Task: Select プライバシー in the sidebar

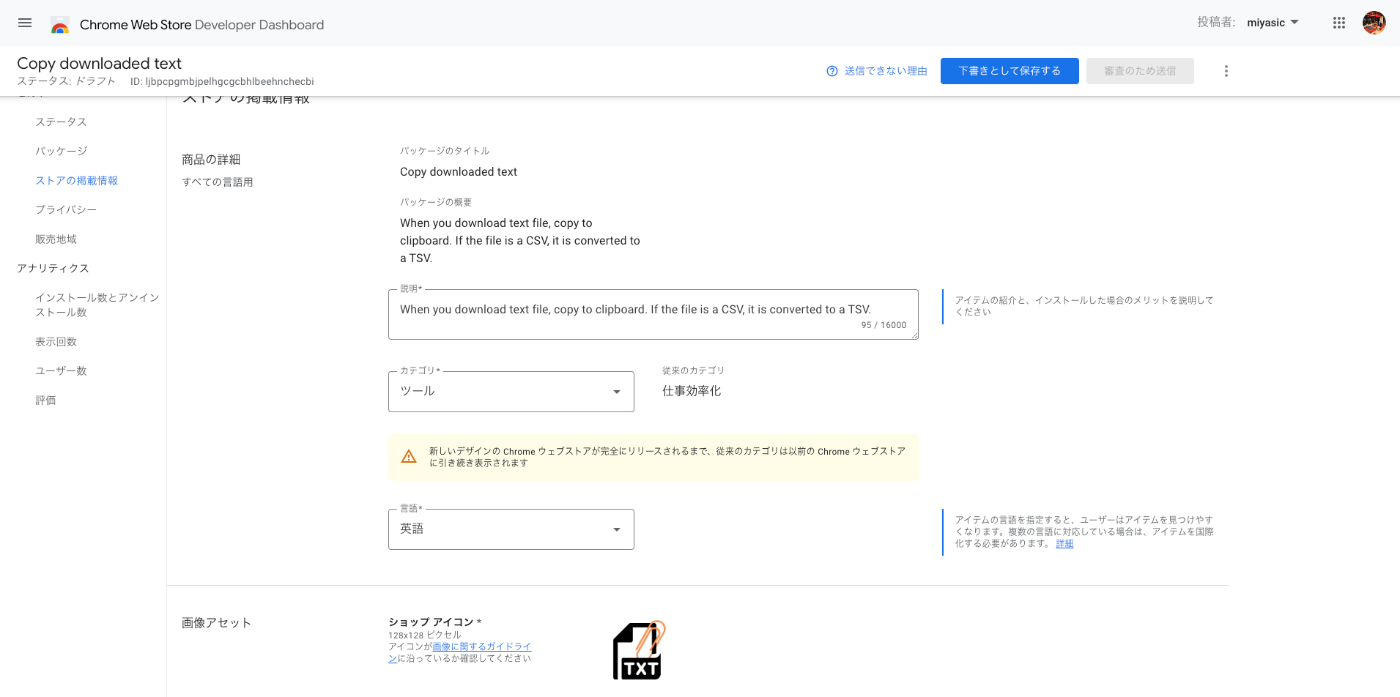Action: pos(66,210)
